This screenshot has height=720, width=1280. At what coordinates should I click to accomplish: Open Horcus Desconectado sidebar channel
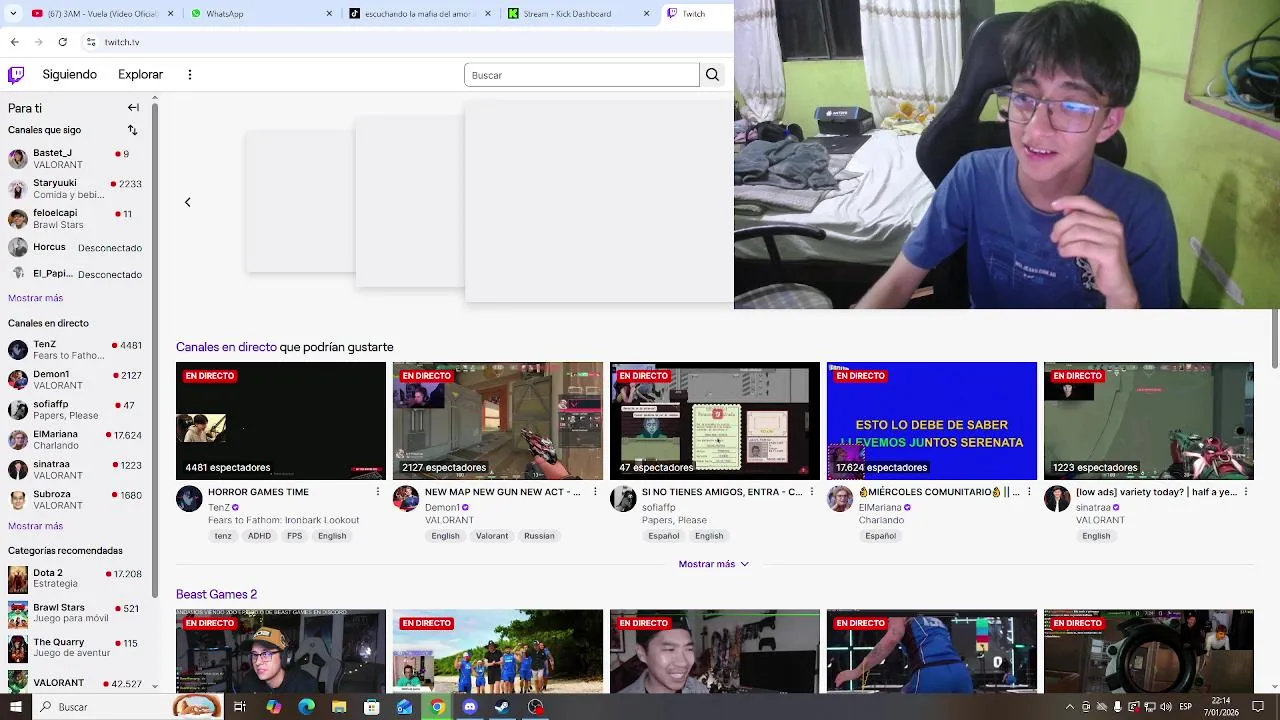point(76,247)
